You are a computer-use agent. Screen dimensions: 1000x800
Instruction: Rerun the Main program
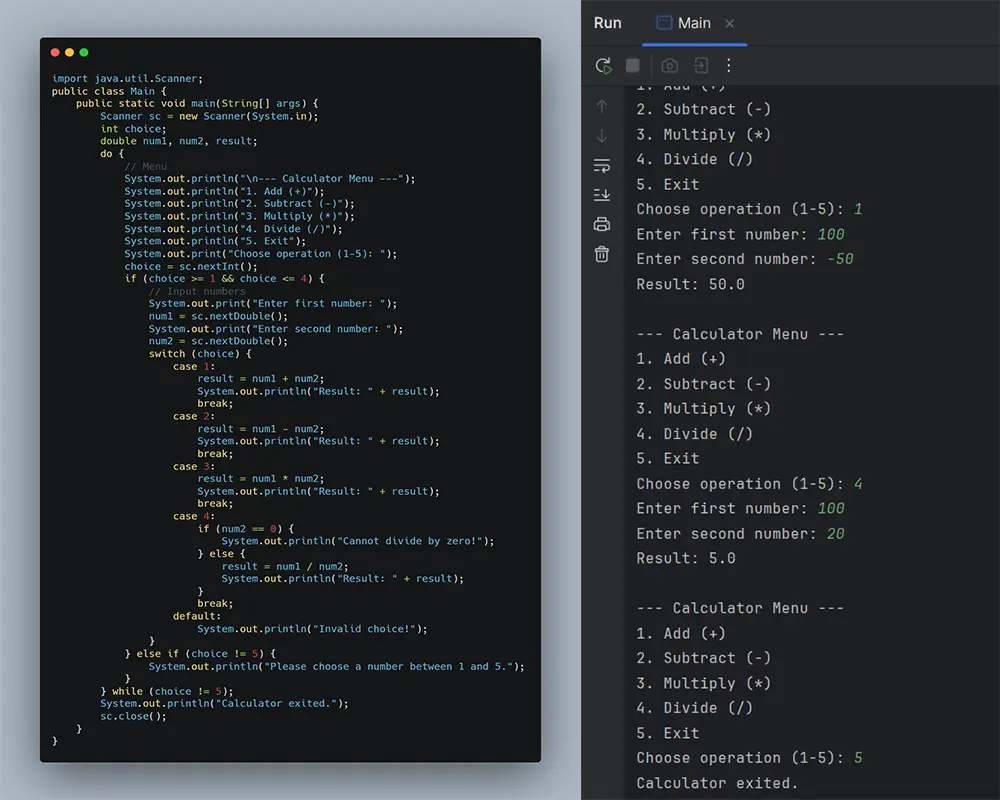[603, 65]
